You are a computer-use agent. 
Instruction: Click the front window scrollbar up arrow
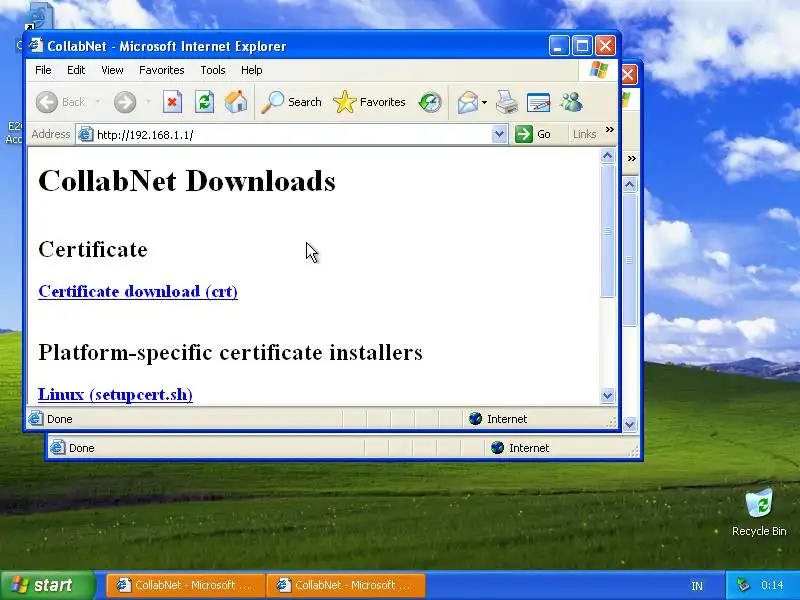[x=607, y=156]
